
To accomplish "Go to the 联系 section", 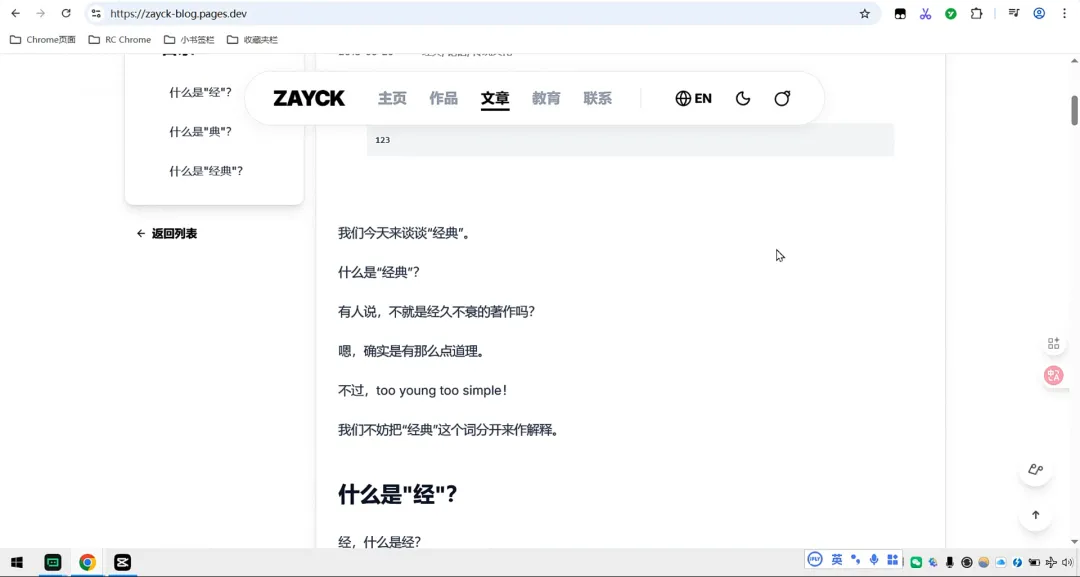I will [597, 98].
